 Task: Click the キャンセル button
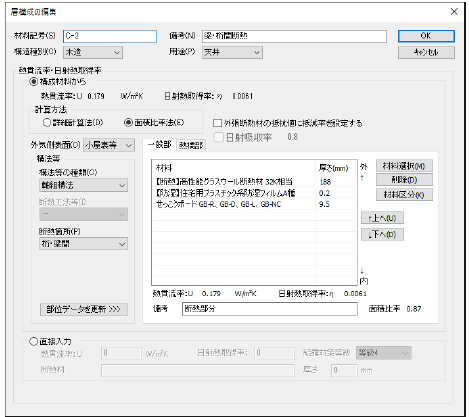point(426,52)
